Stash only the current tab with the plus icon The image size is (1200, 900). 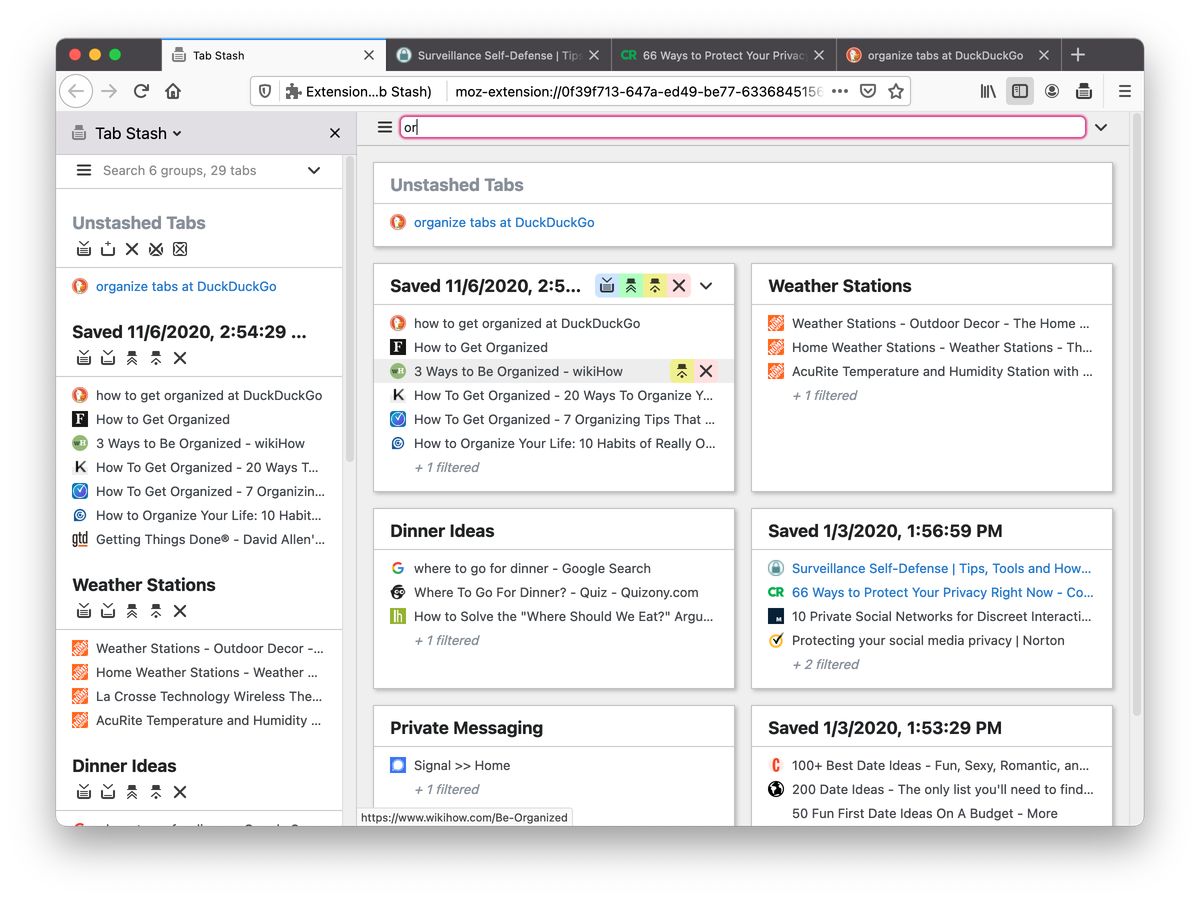pos(107,249)
